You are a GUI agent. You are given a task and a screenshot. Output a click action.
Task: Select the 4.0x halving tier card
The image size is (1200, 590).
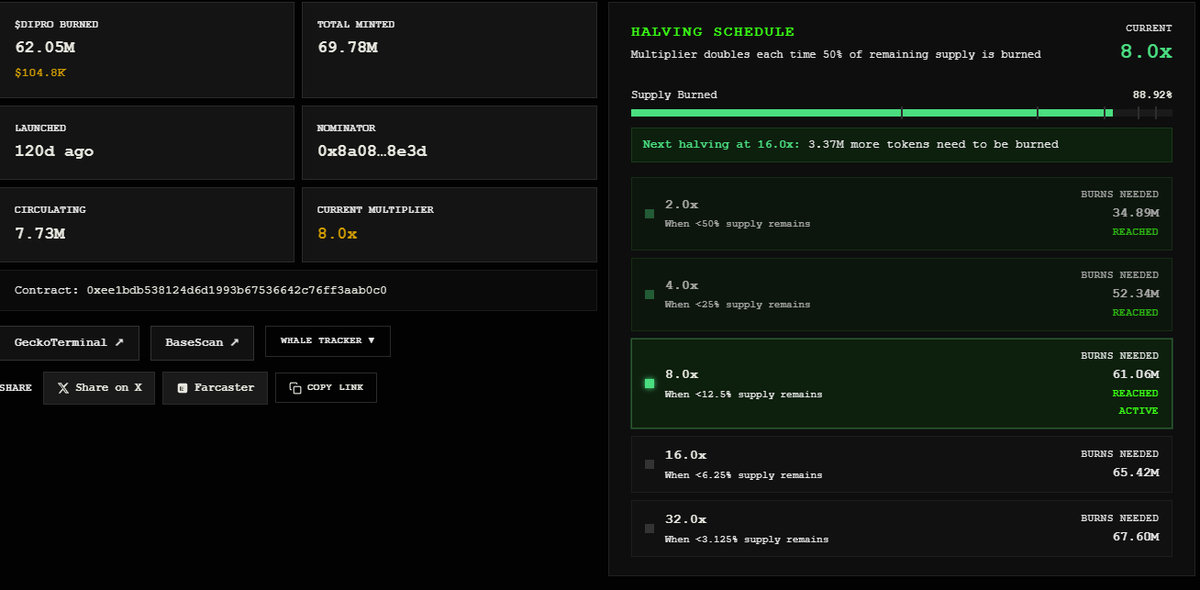click(901, 294)
